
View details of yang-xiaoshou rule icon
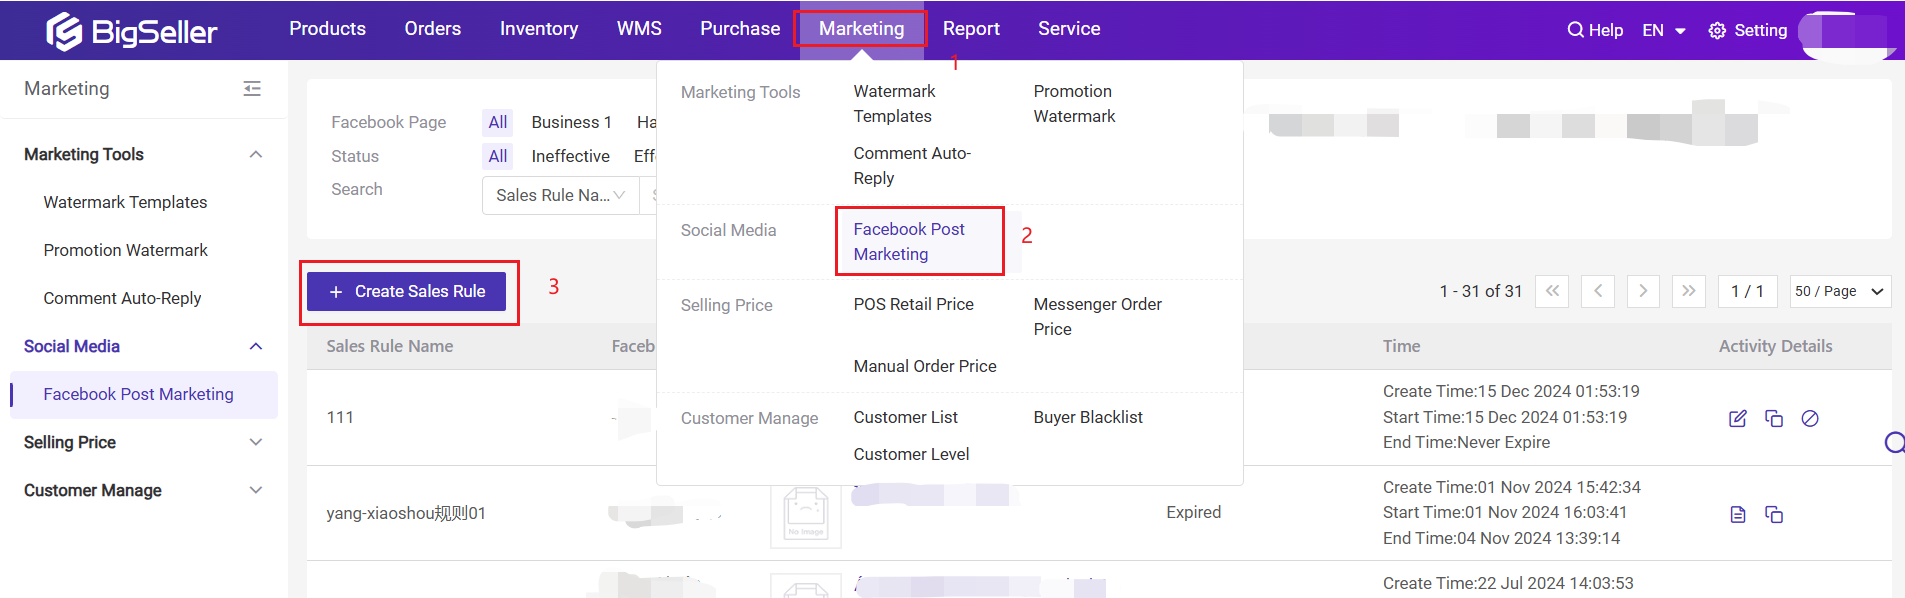pyautogui.click(x=1738, y=514)
